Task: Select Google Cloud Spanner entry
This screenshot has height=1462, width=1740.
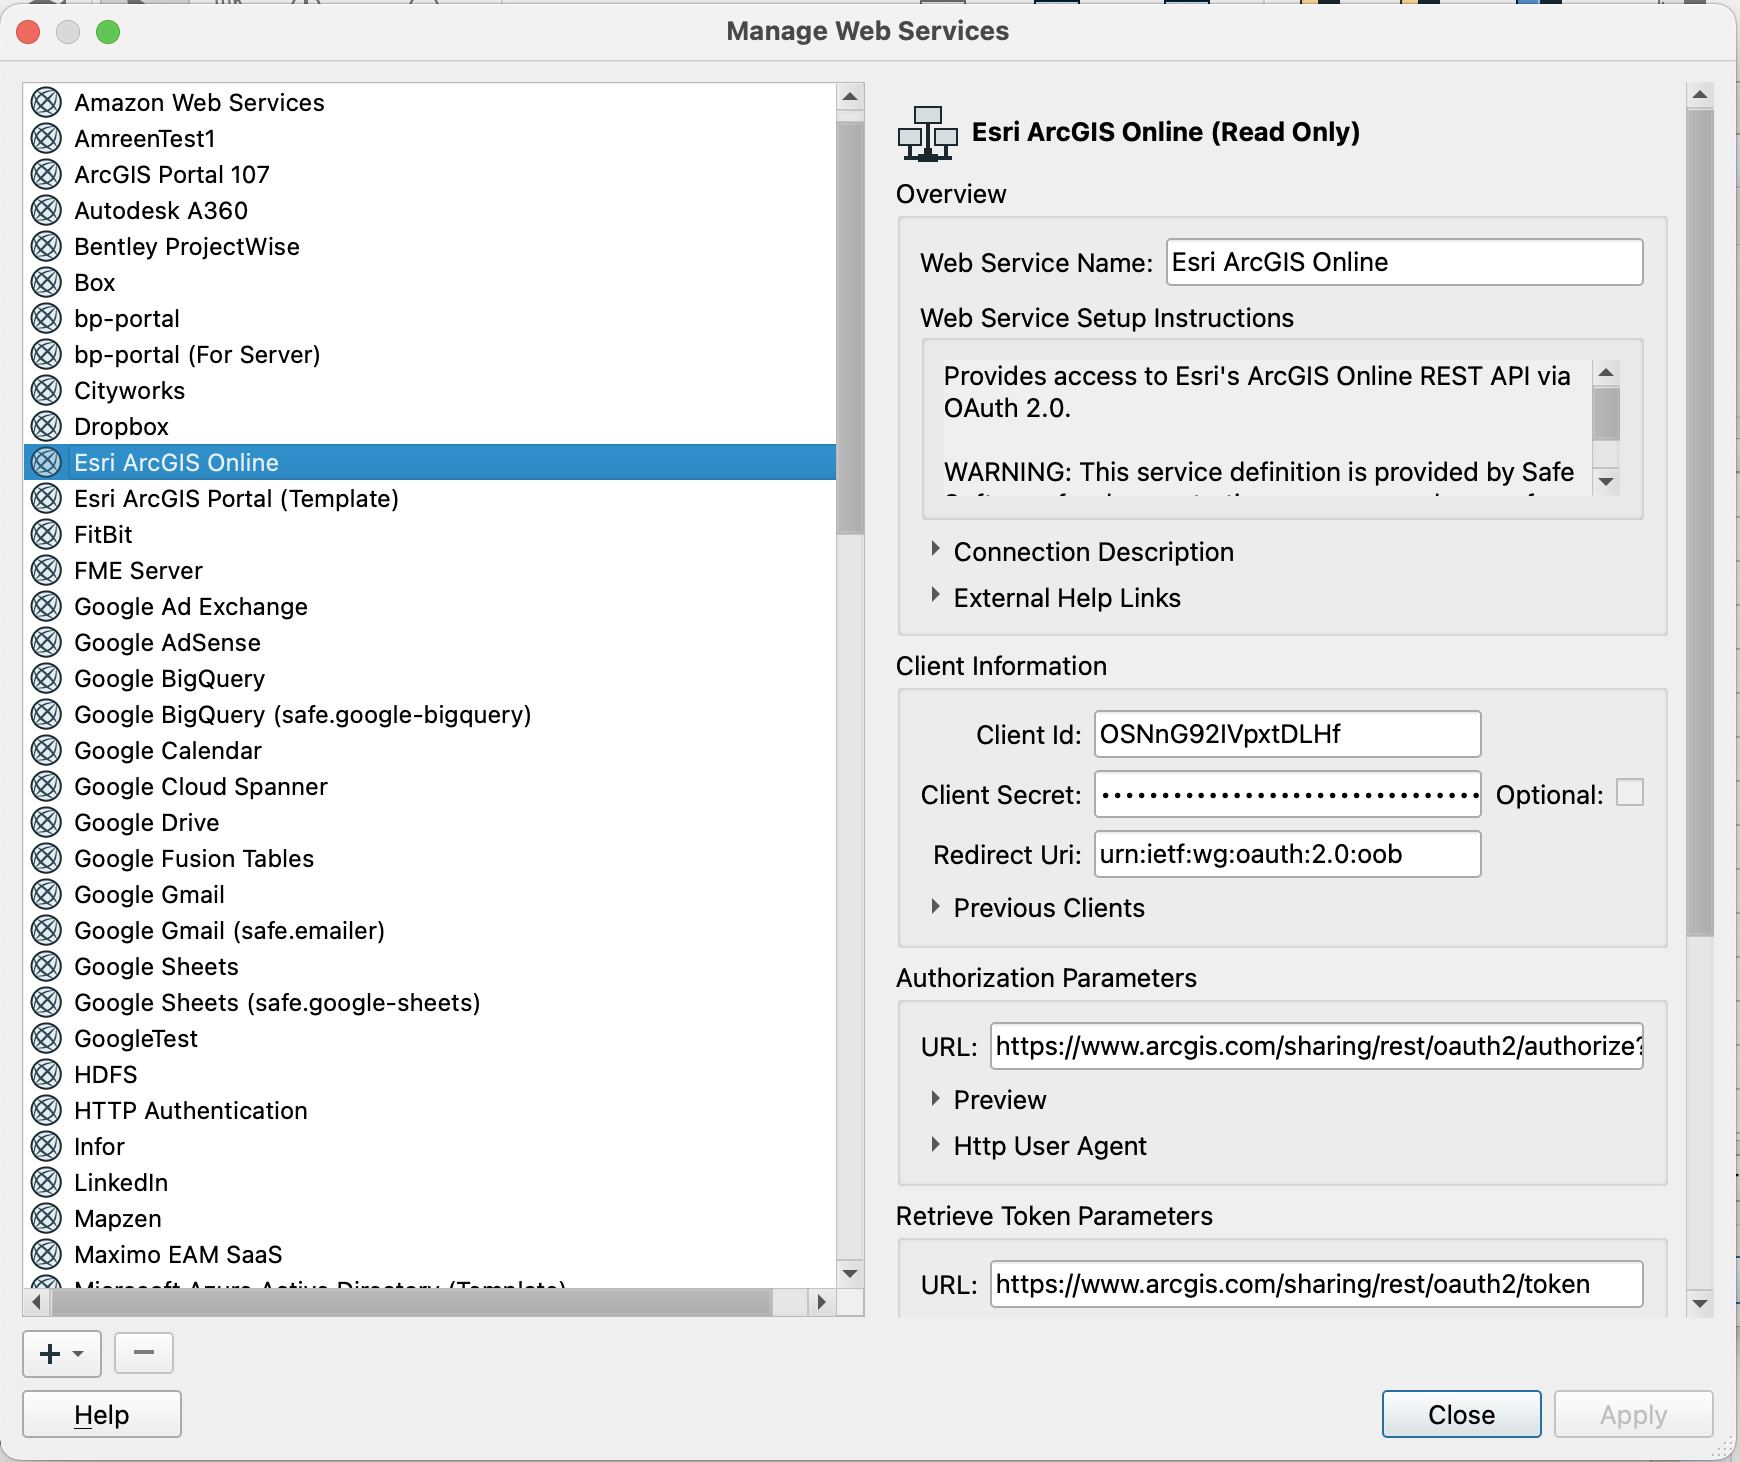Action: (430, 786)
